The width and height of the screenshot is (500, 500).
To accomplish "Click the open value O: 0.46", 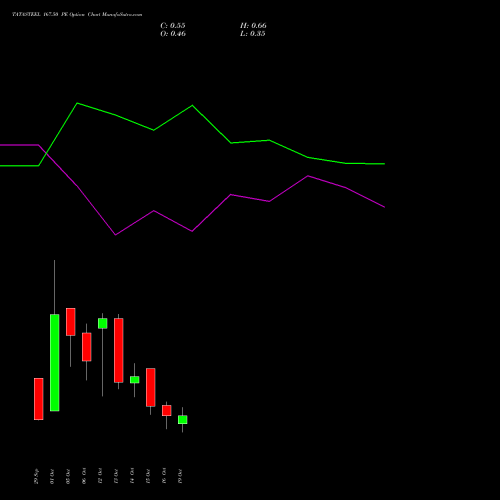I will point(173,34).
